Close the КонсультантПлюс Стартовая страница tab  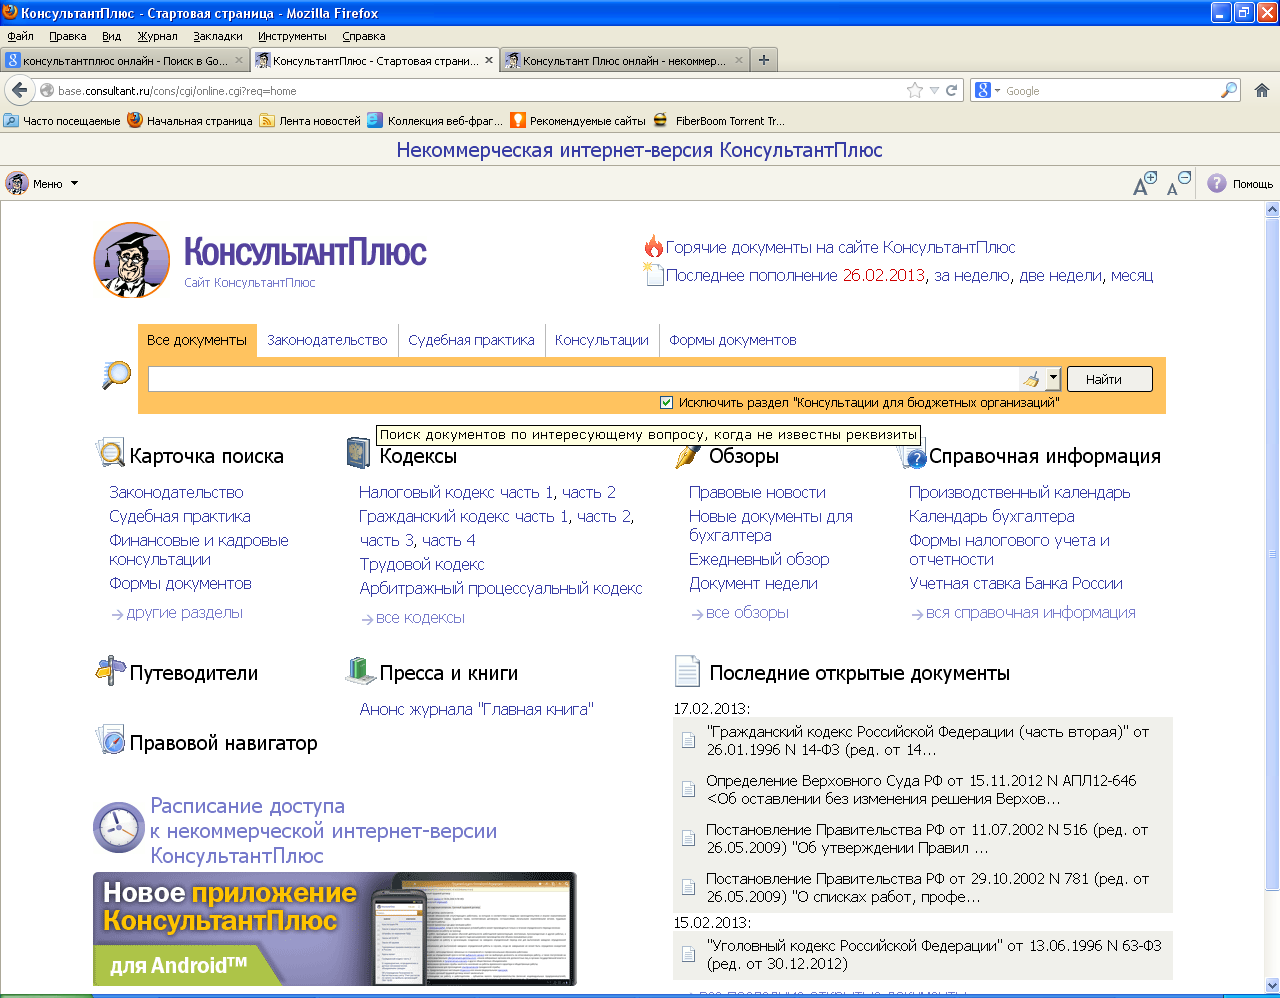click(x=489, y=60)
